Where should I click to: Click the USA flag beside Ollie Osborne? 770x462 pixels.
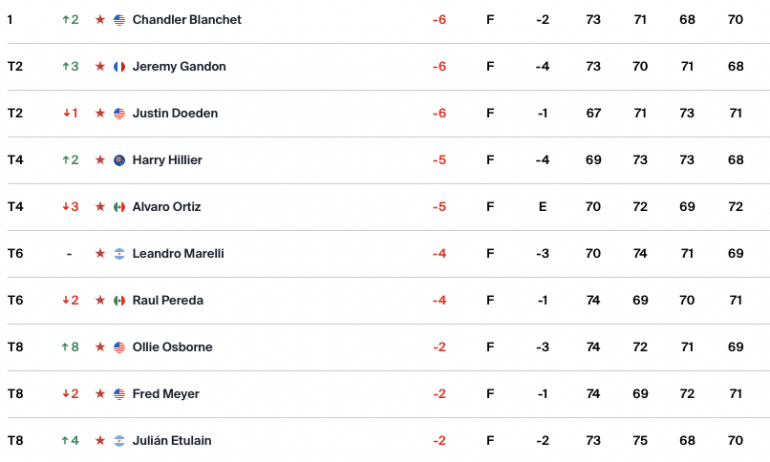coord(119,347)
